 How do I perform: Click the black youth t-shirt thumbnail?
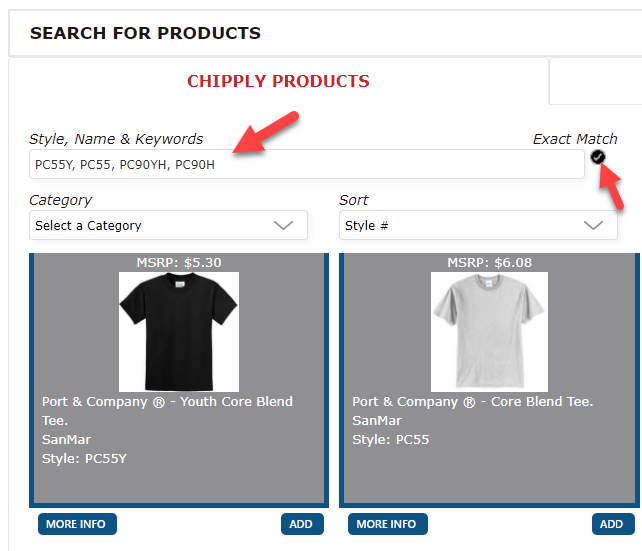click(179, 332)
